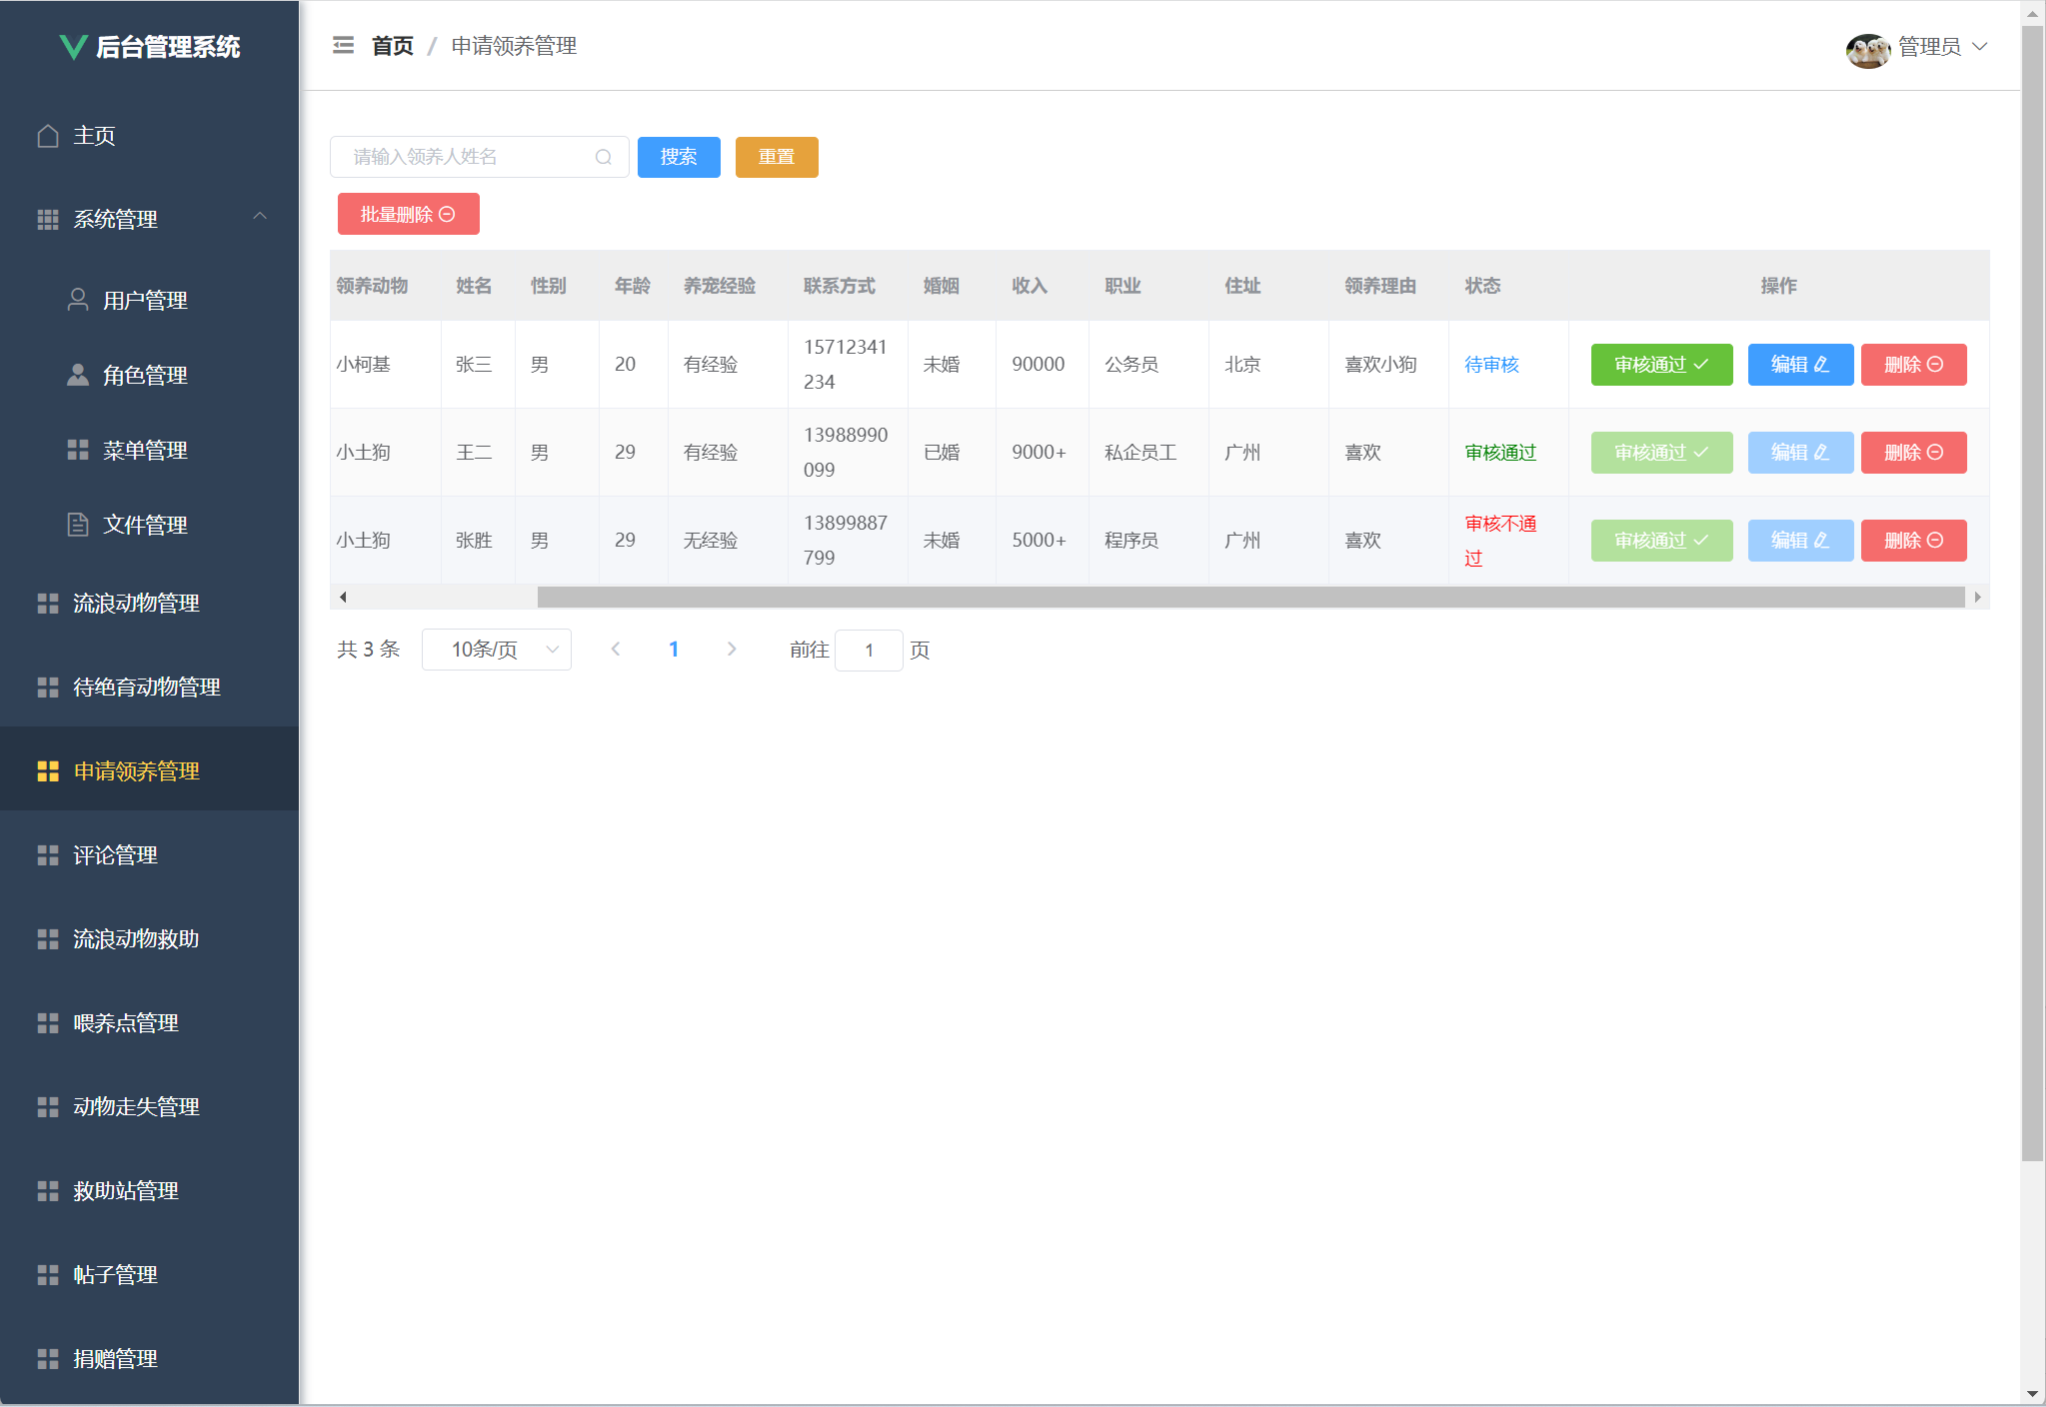Click the table's horizontal scrollbar
Screen dimensions: 2046x1407
[1250, 597]
